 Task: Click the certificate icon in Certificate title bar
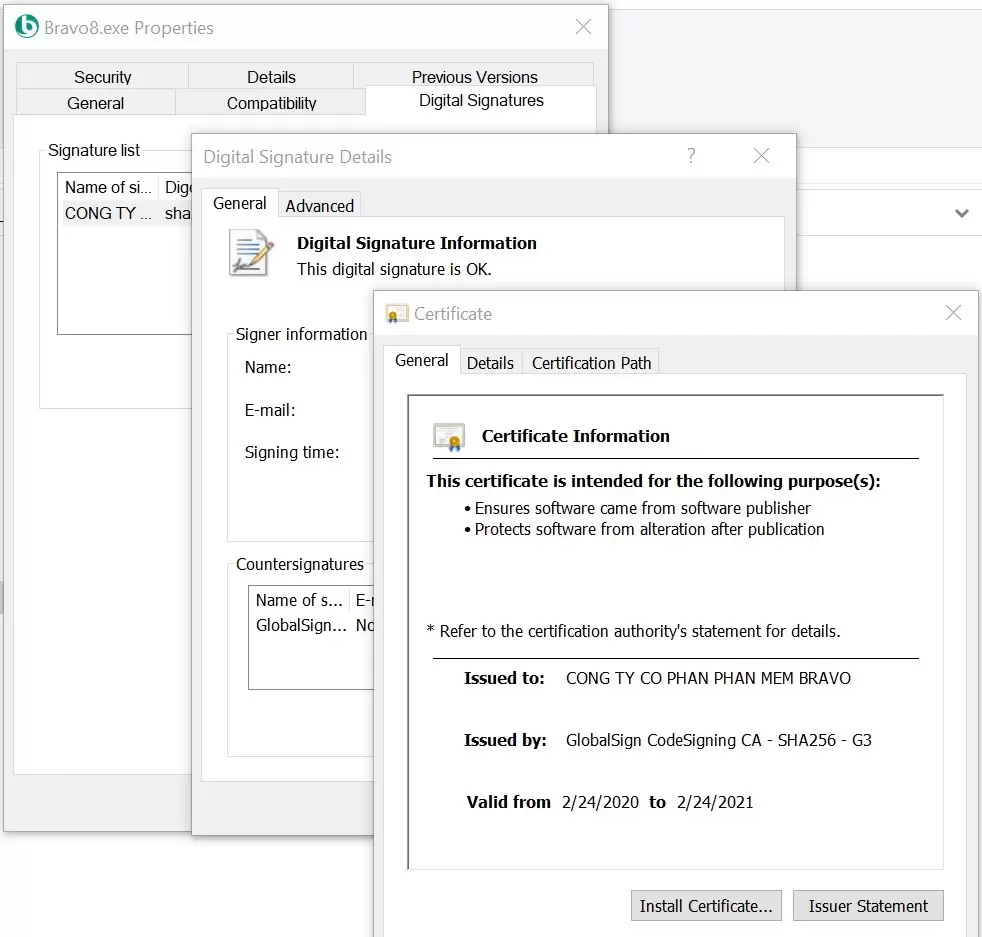(397, 314)
